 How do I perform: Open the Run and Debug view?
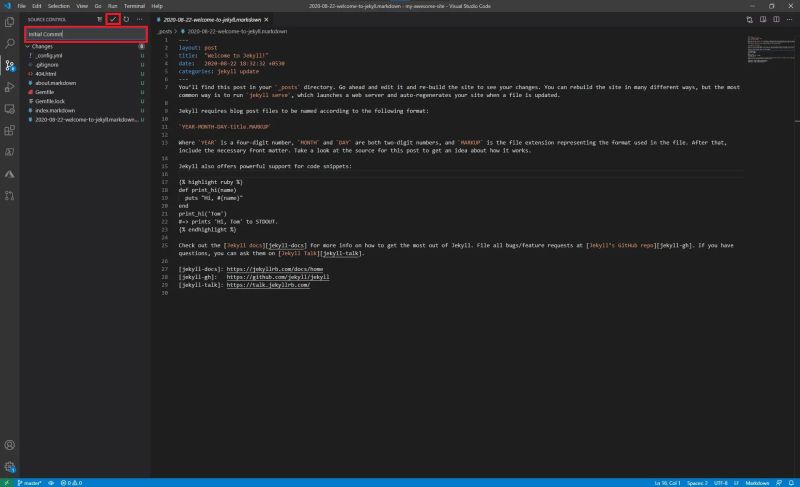[10, 87]
